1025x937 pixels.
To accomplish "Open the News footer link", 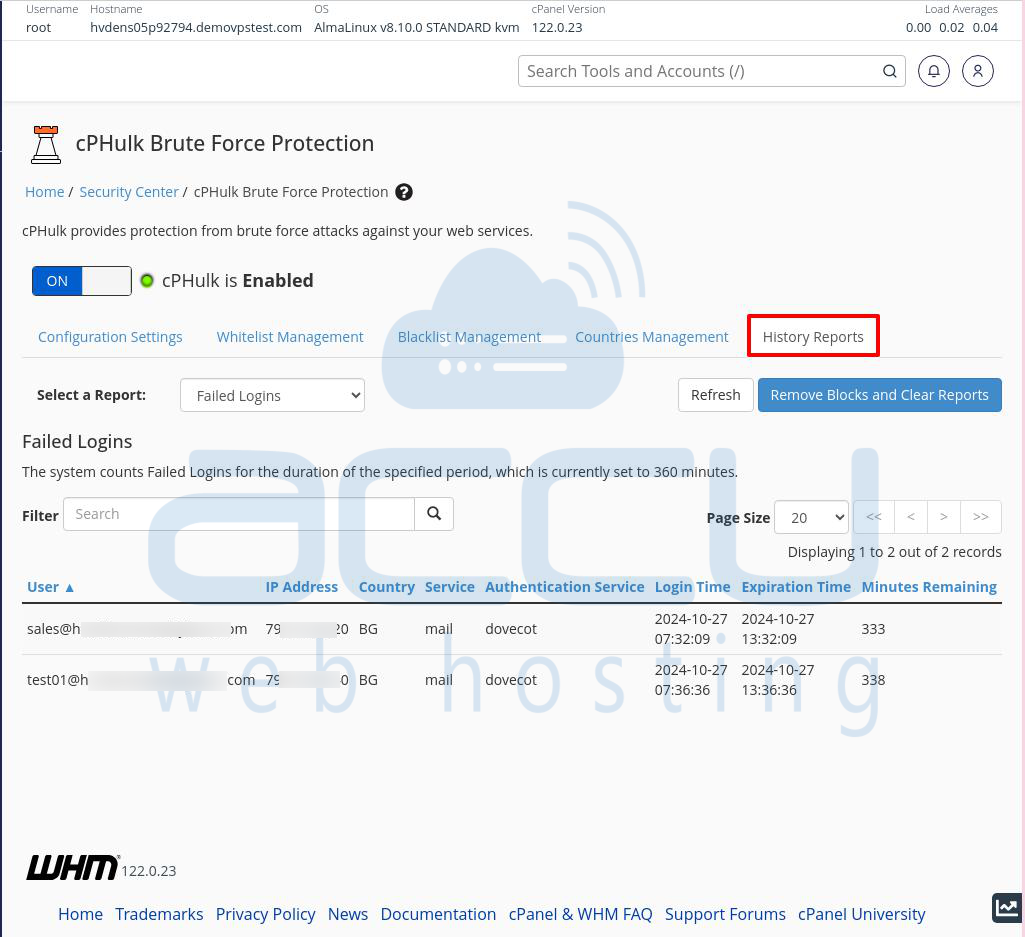I will click(348, 914).
